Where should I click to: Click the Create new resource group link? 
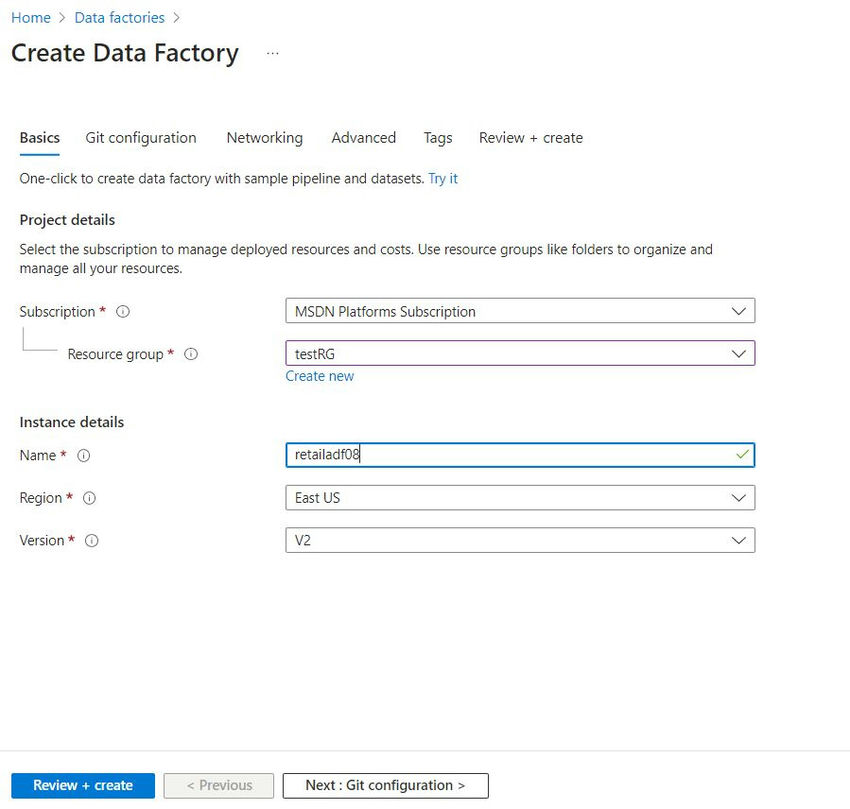320,376
